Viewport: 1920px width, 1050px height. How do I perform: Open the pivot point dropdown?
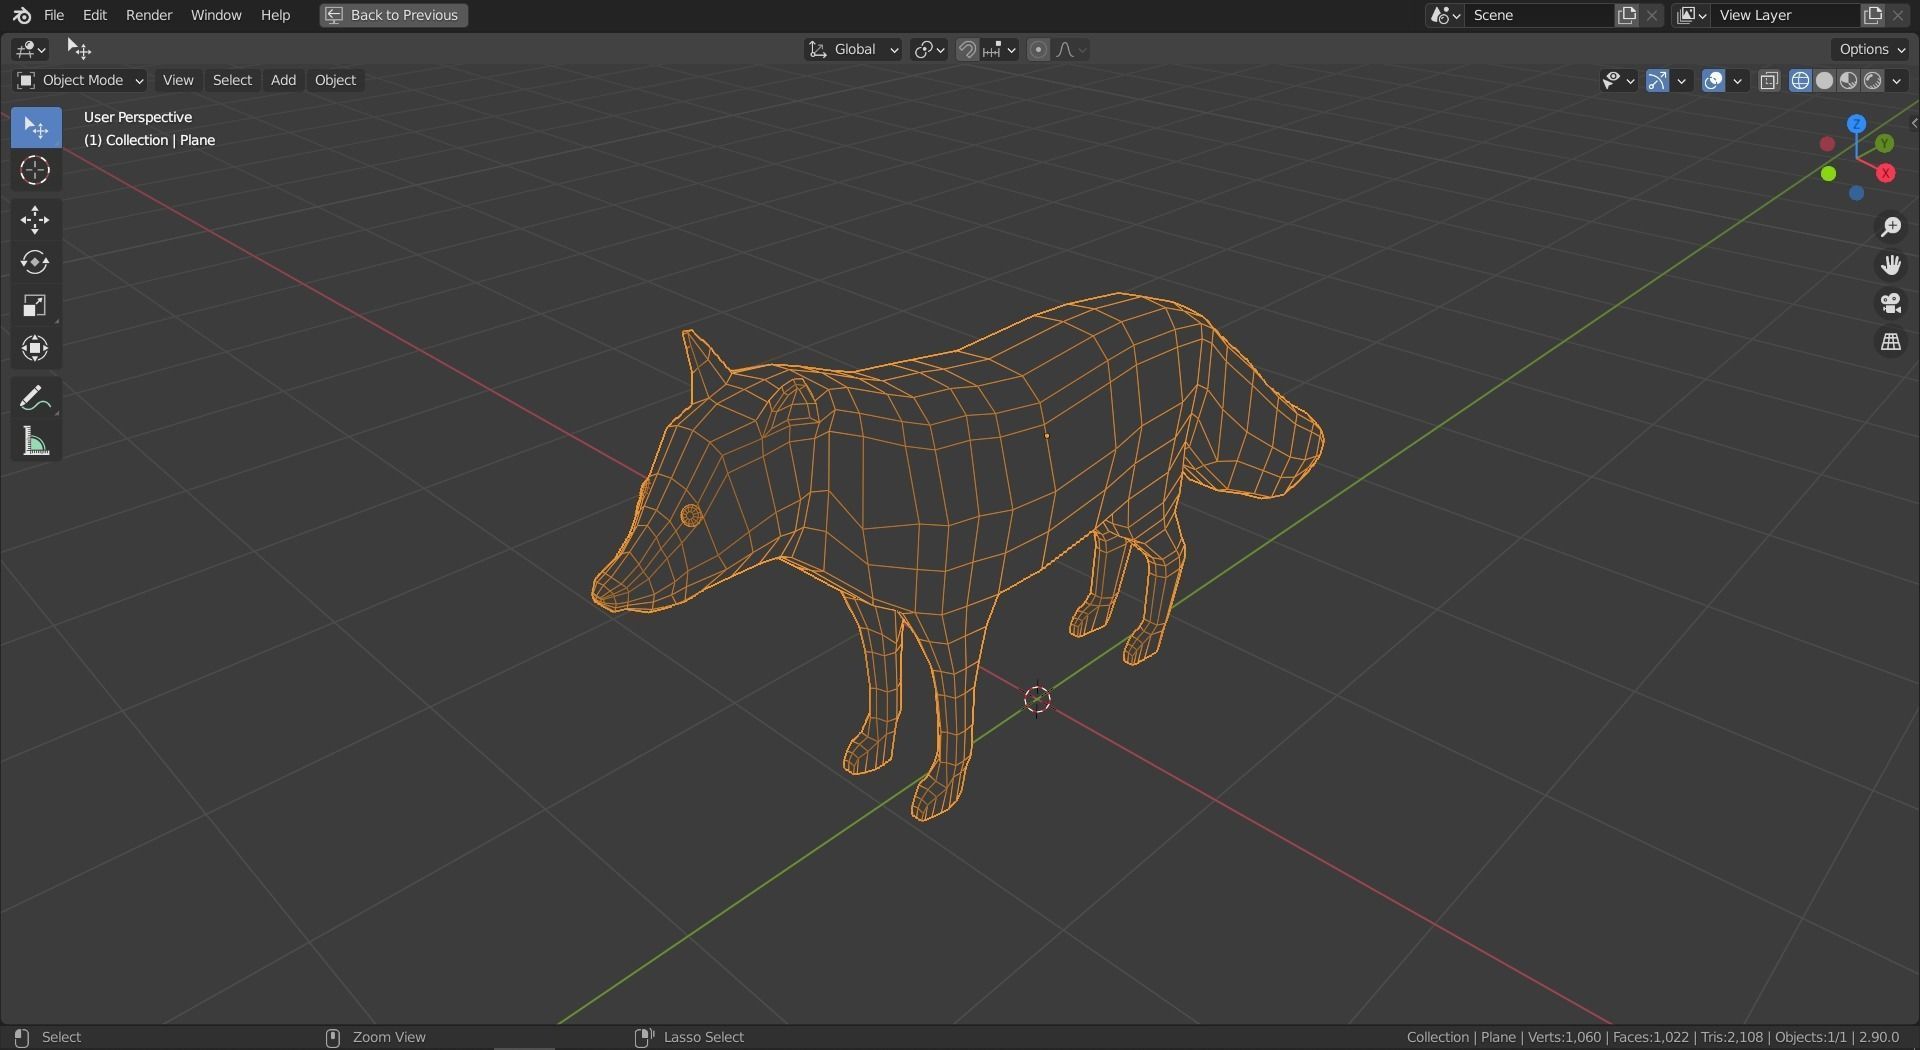pos(929,49)
